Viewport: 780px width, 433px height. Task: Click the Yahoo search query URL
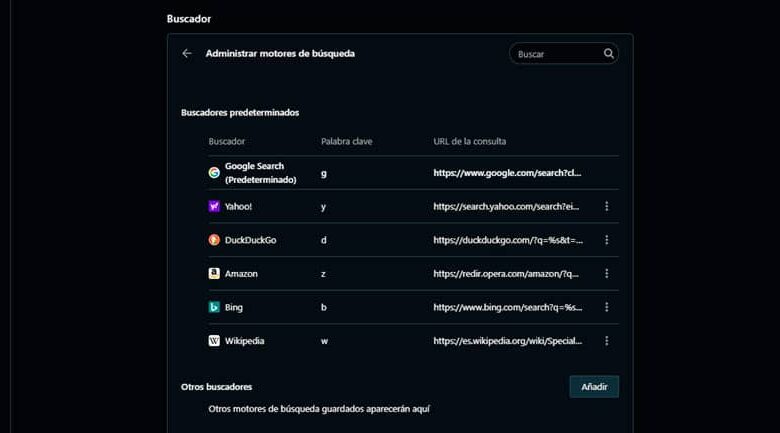point(507,207)
